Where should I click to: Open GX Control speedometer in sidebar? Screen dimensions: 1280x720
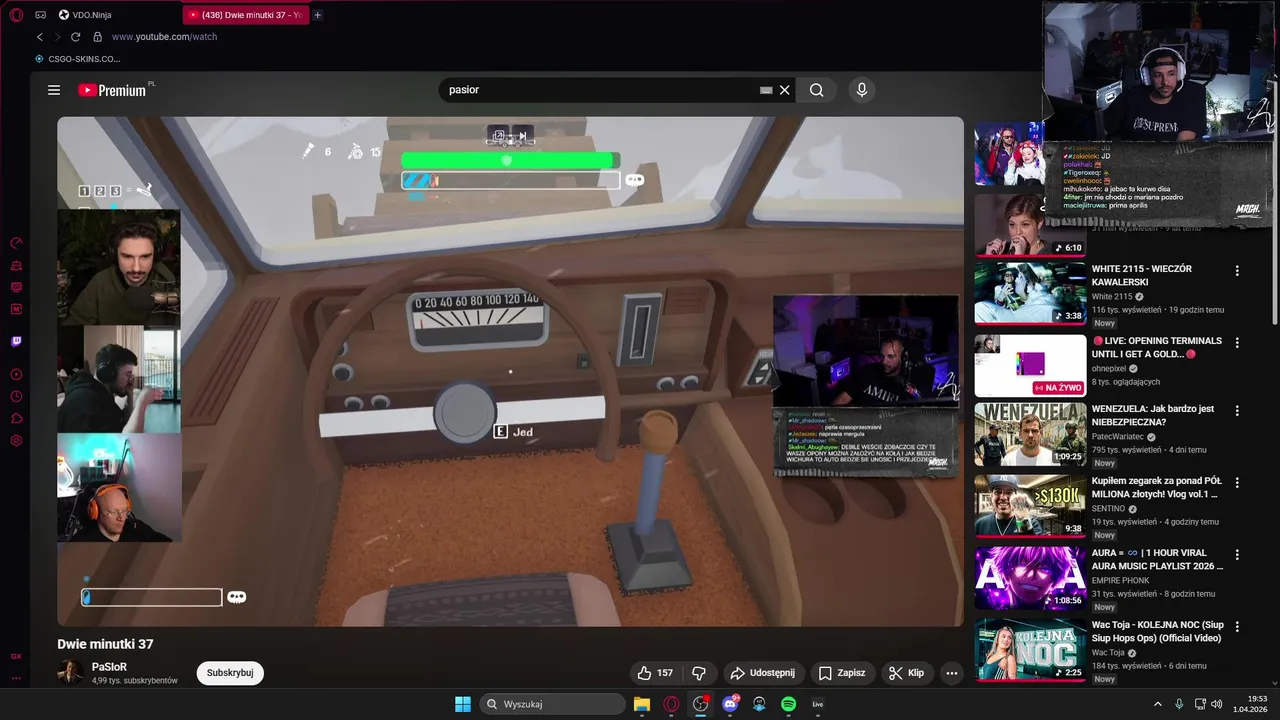pyautogui.click(x=16, y=243)
